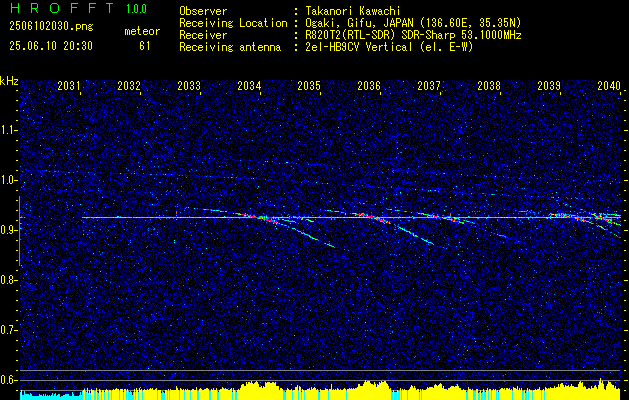629x400 pixels.
Task: Click the 2034 time marker
Action: click(249, 85)
